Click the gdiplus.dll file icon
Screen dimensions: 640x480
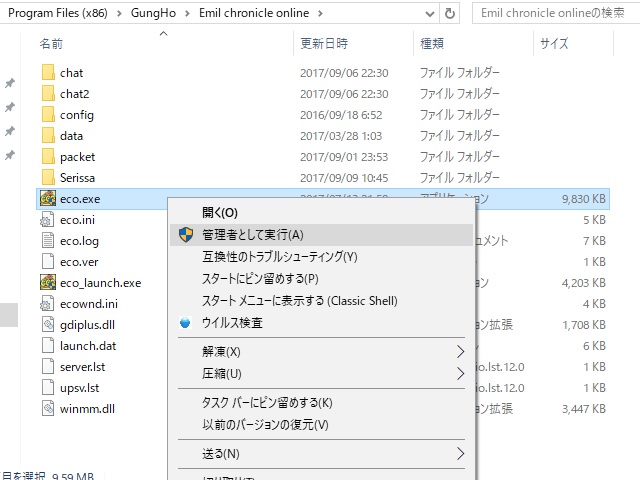tap(48, 324)
